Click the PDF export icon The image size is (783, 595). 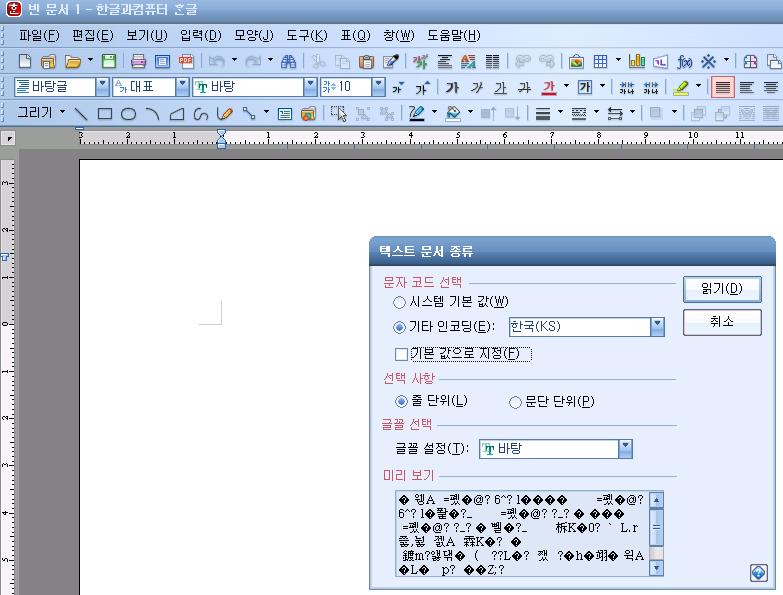click(x=186, y=61)
